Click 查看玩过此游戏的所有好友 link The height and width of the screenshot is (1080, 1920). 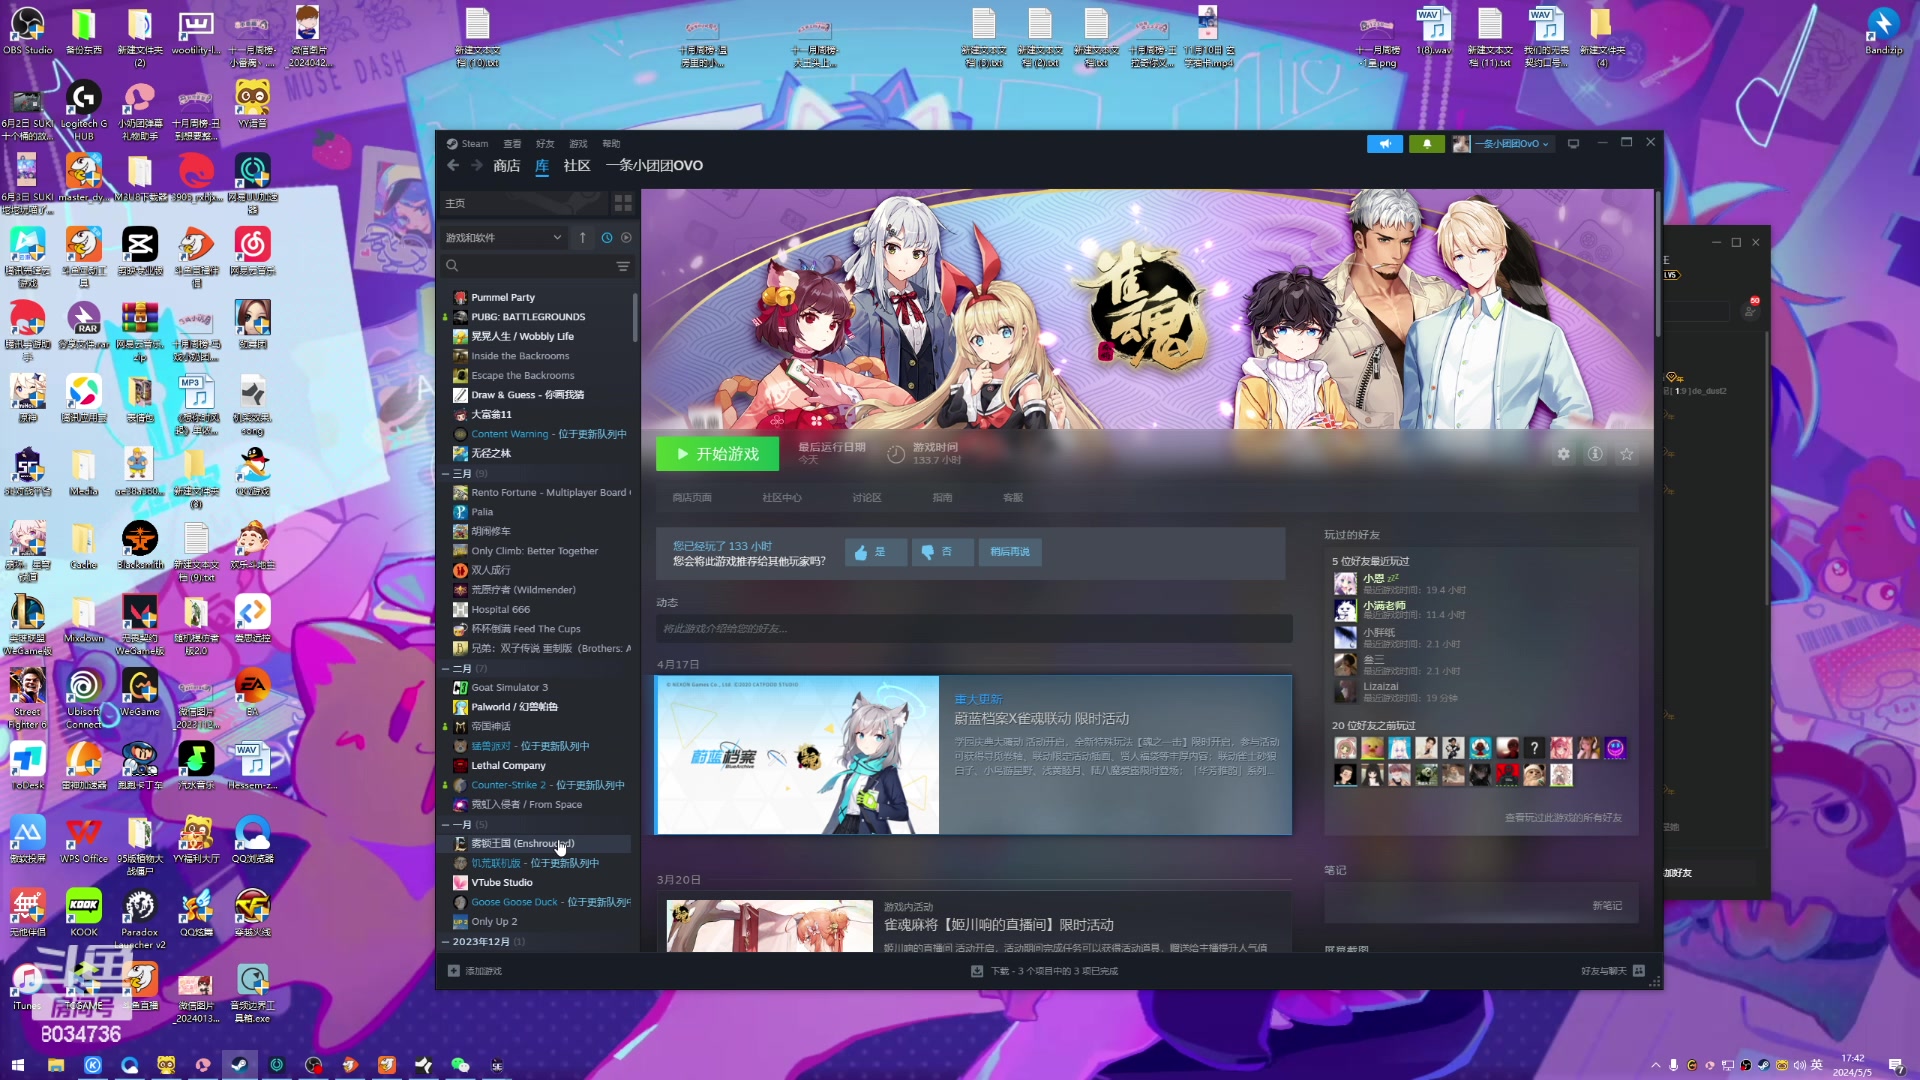(1563, 818)
